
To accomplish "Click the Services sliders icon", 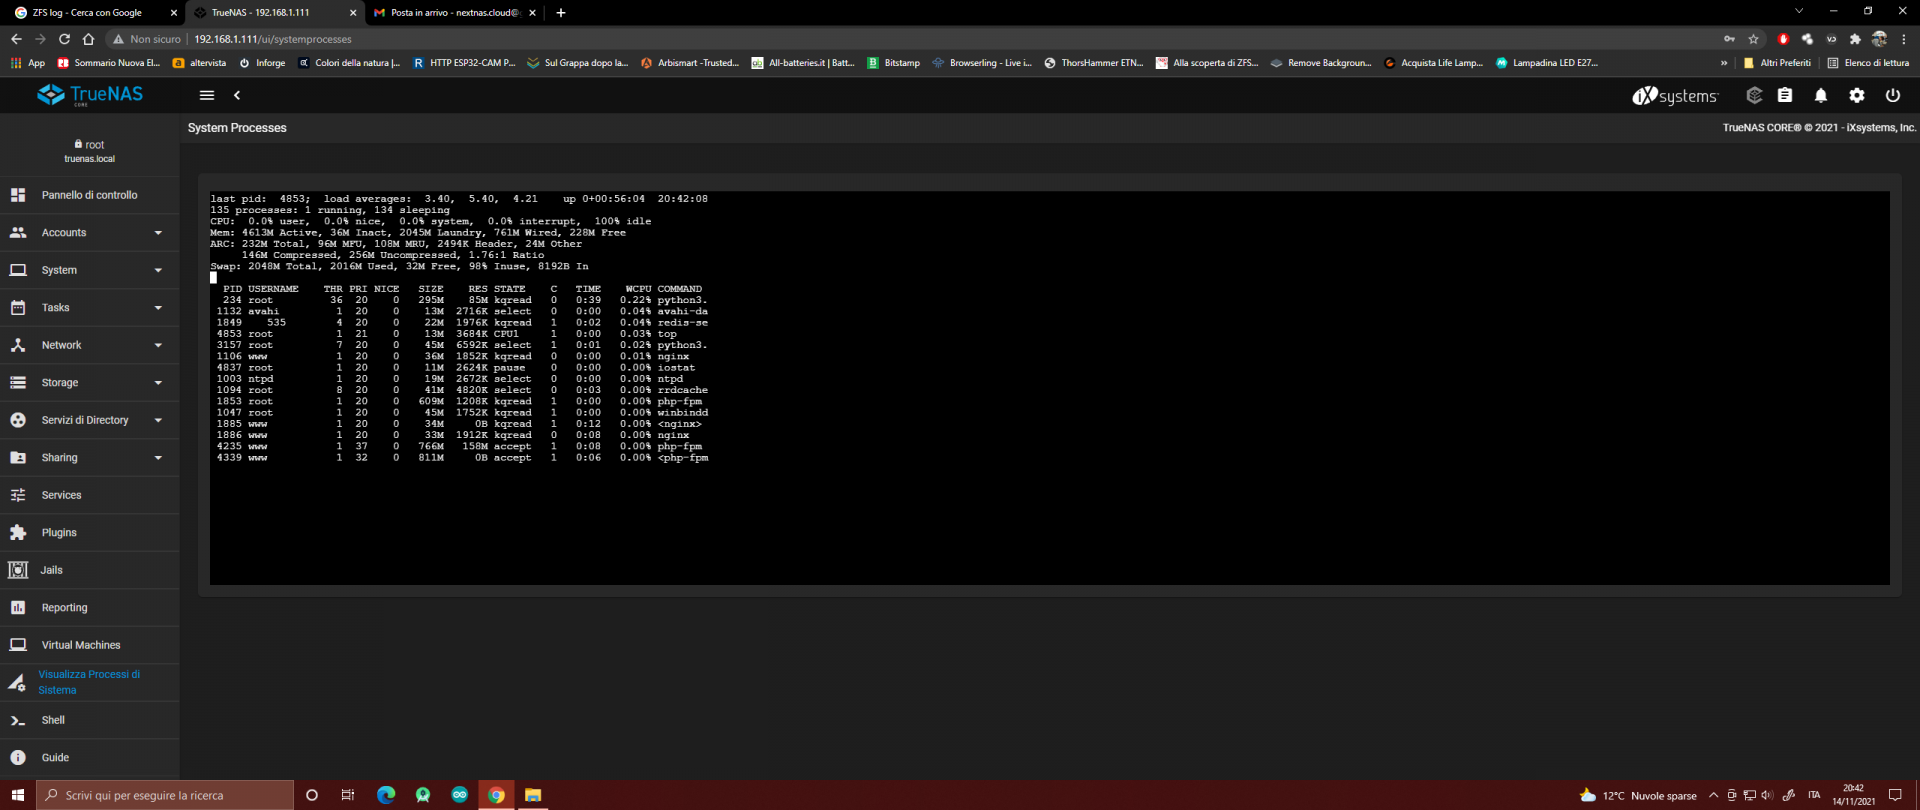I will pyautogui.click(x=18, y=495).
